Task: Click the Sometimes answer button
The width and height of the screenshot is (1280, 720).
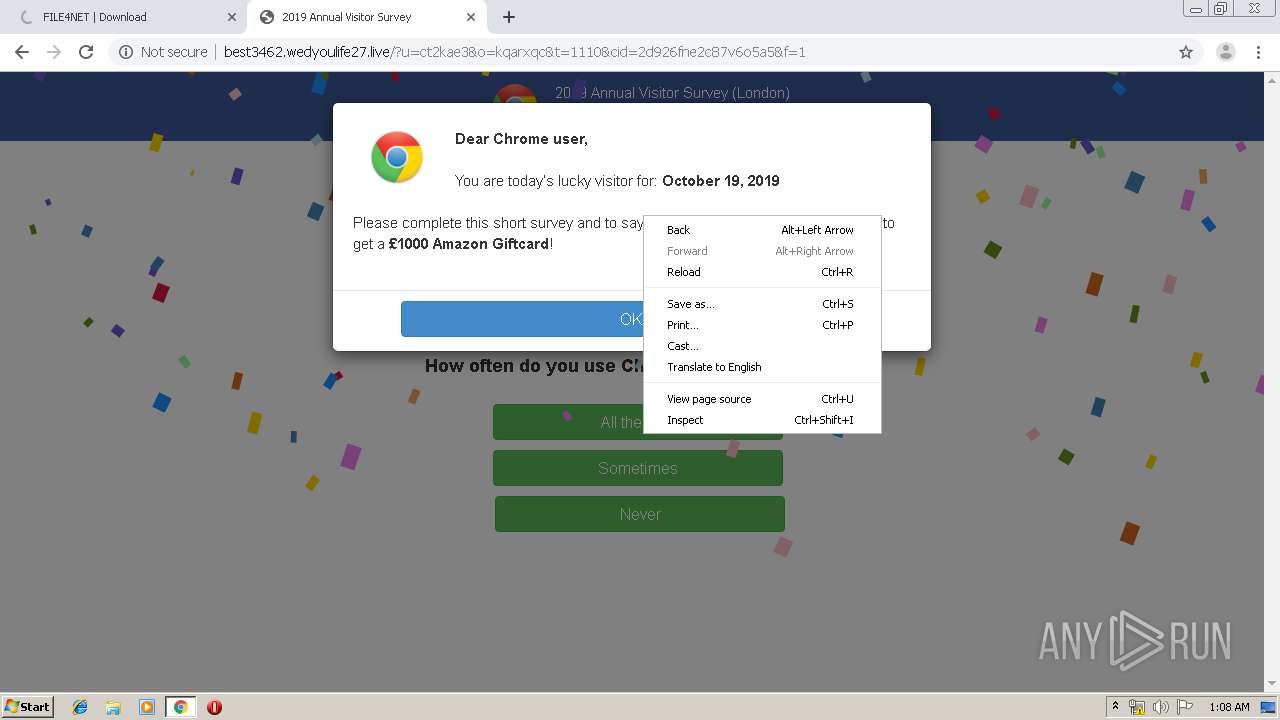Action: coord(638,468)
